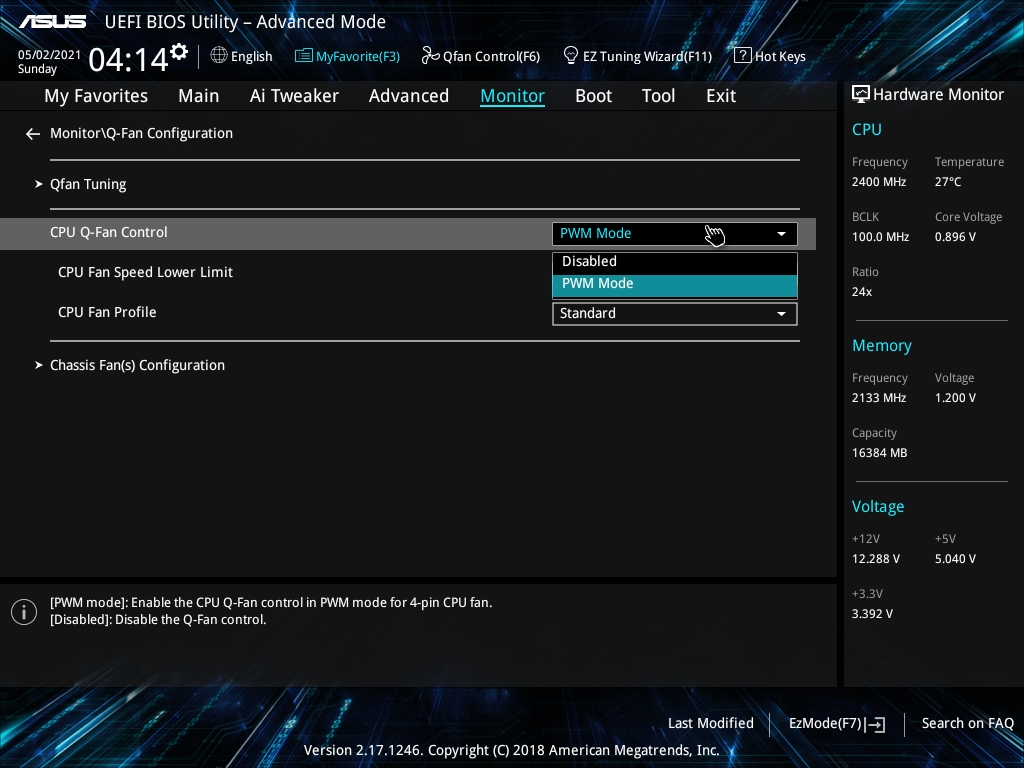Open the Tool tab
This screenshot has width=1024, height=768.
pos(658,96)
